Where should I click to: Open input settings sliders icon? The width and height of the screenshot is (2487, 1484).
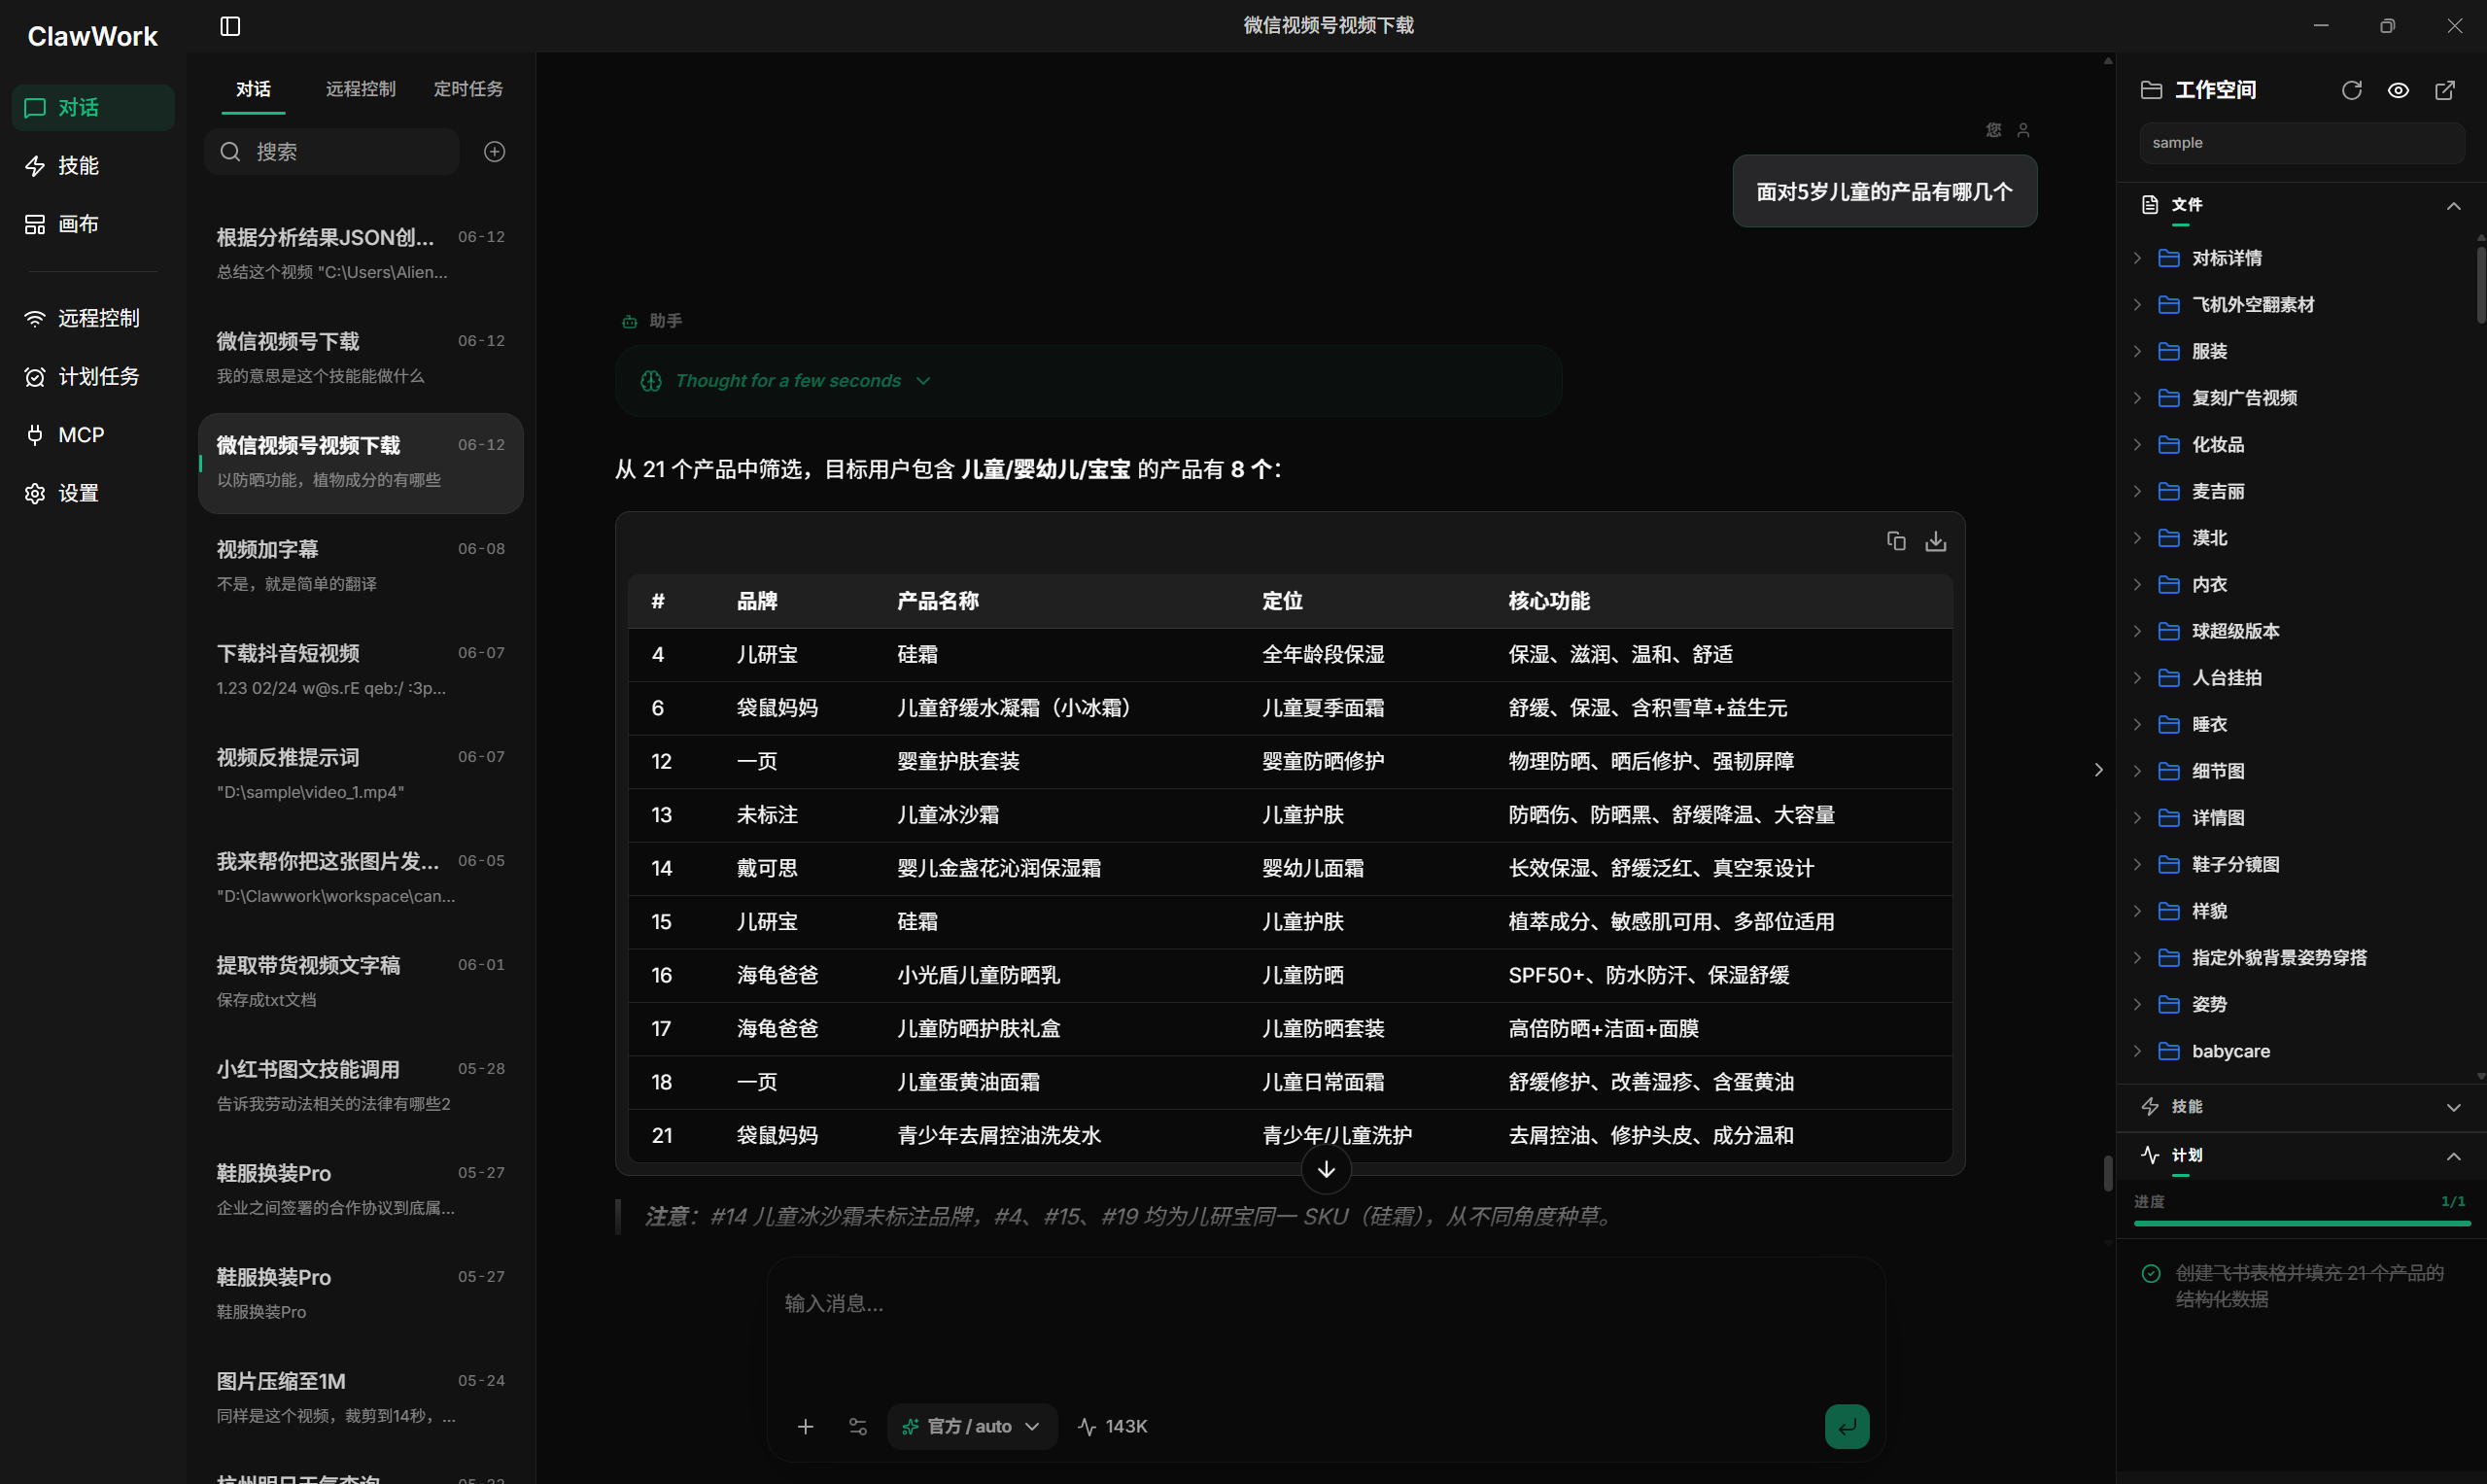(x=857, y=1426)
